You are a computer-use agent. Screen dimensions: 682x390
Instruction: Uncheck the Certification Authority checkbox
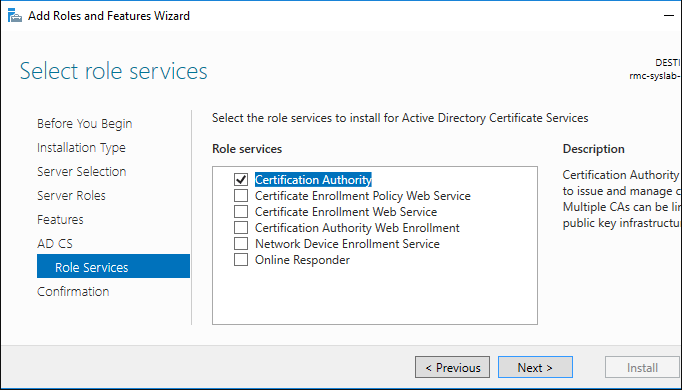tap(241, 180)
